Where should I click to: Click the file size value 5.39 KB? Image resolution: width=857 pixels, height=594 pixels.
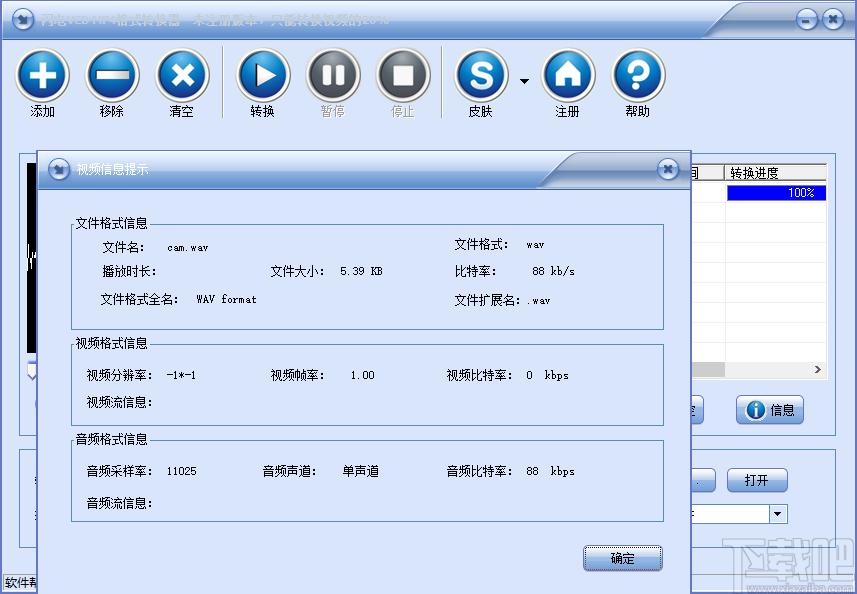tap(361, 271)
